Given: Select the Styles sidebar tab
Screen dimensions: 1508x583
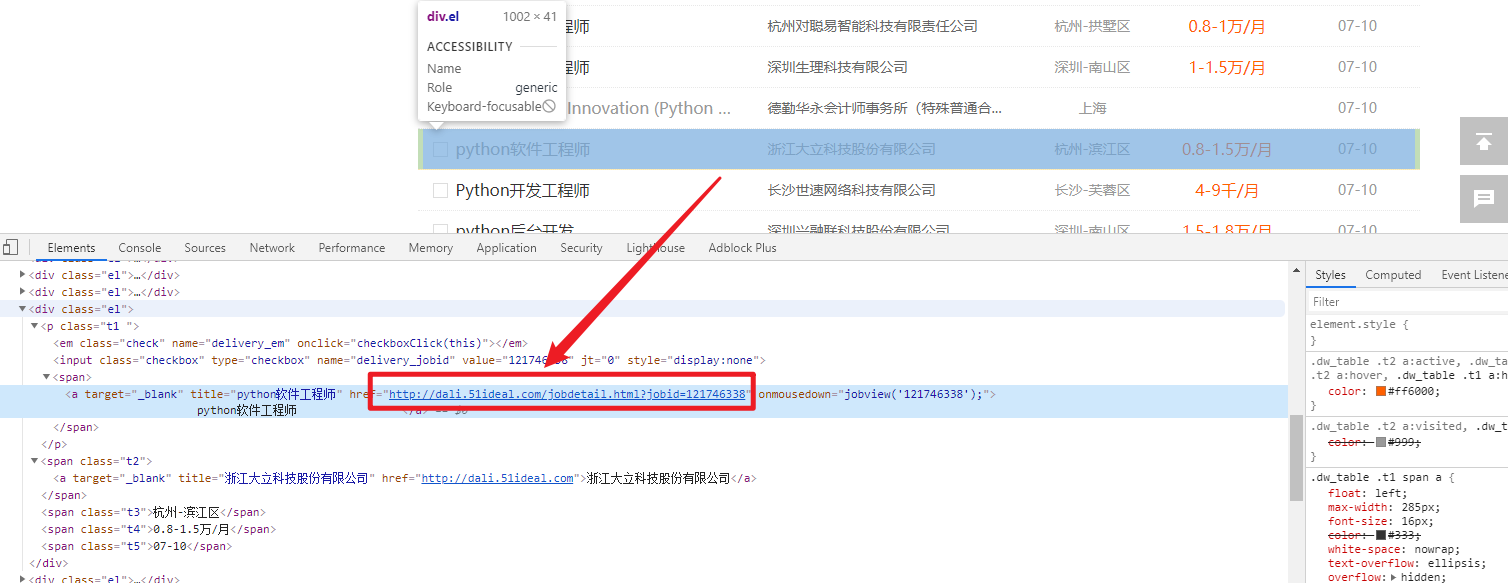Looking at the screenshot, I should point(1330,275).
